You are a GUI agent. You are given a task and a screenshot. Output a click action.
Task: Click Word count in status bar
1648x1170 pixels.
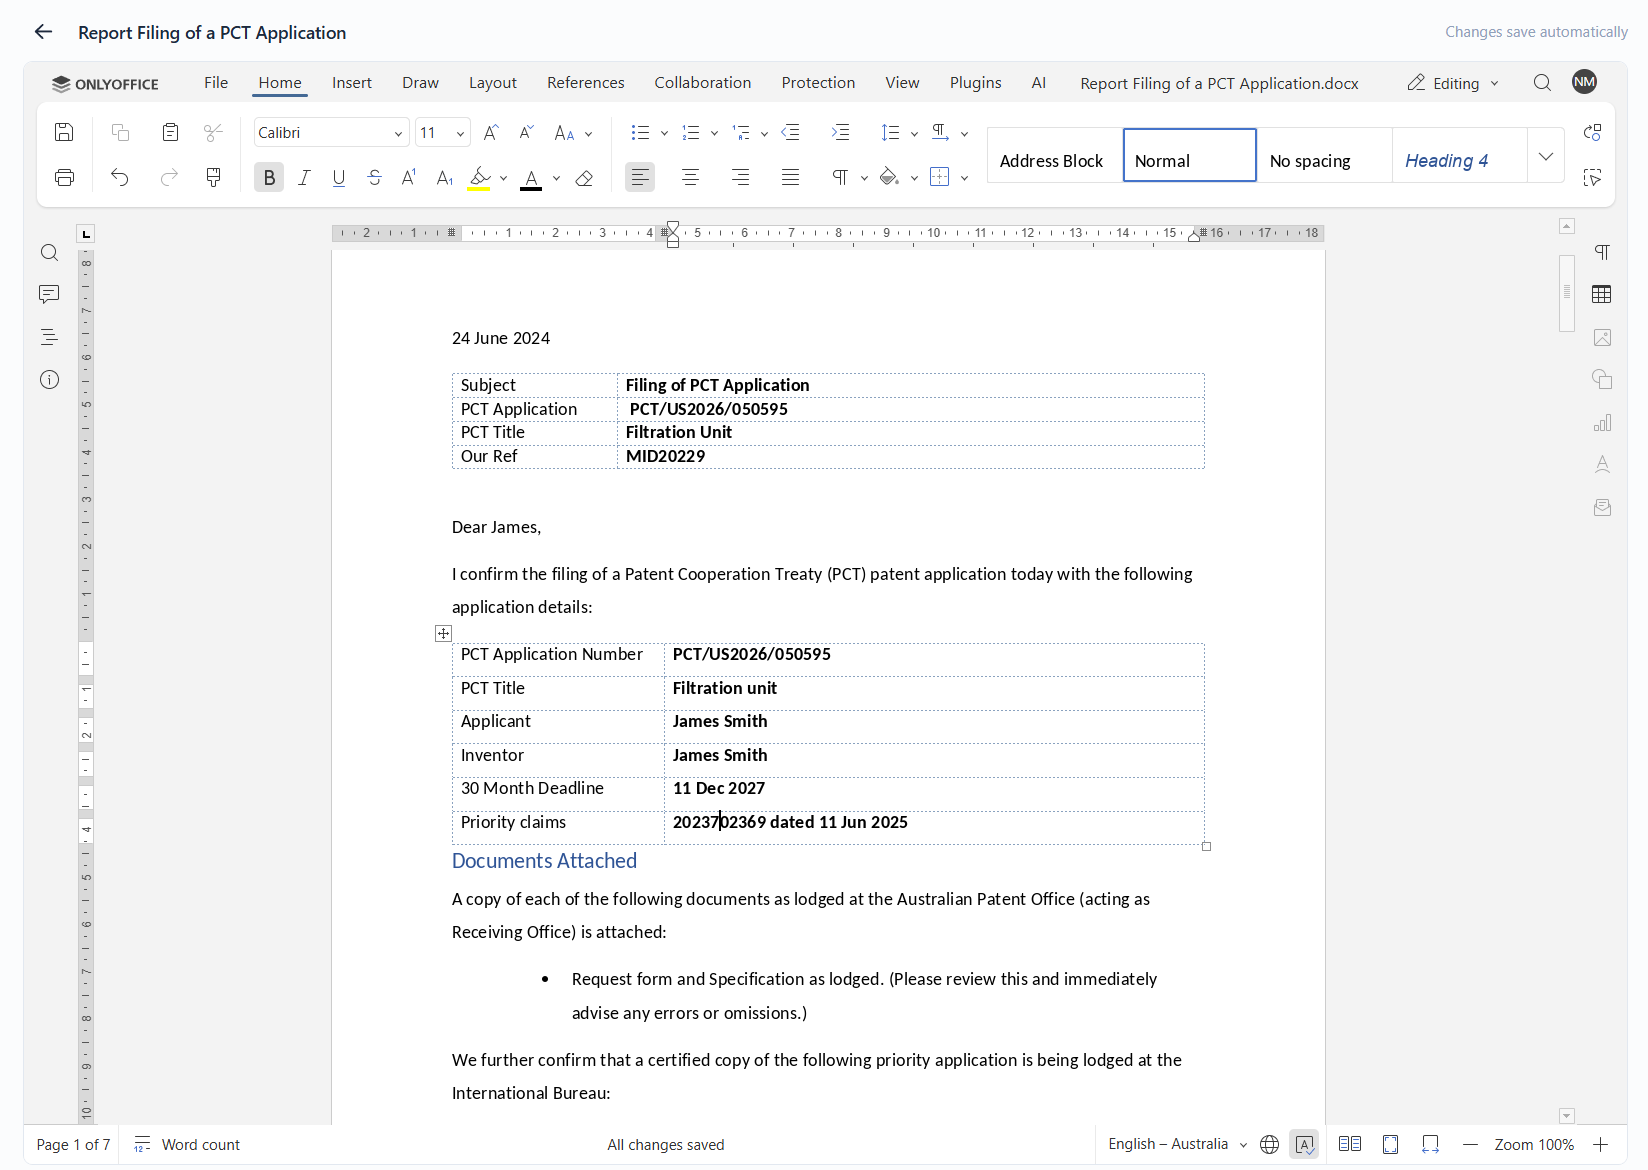pyautogui.click(x=188, y=1144)
